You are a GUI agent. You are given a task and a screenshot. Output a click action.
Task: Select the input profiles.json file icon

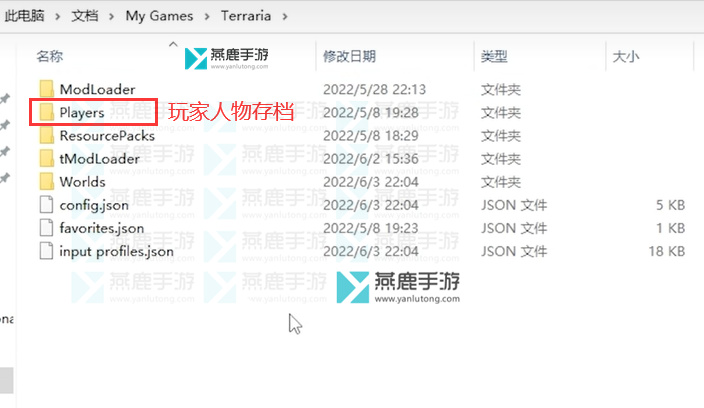coord(47,251)
